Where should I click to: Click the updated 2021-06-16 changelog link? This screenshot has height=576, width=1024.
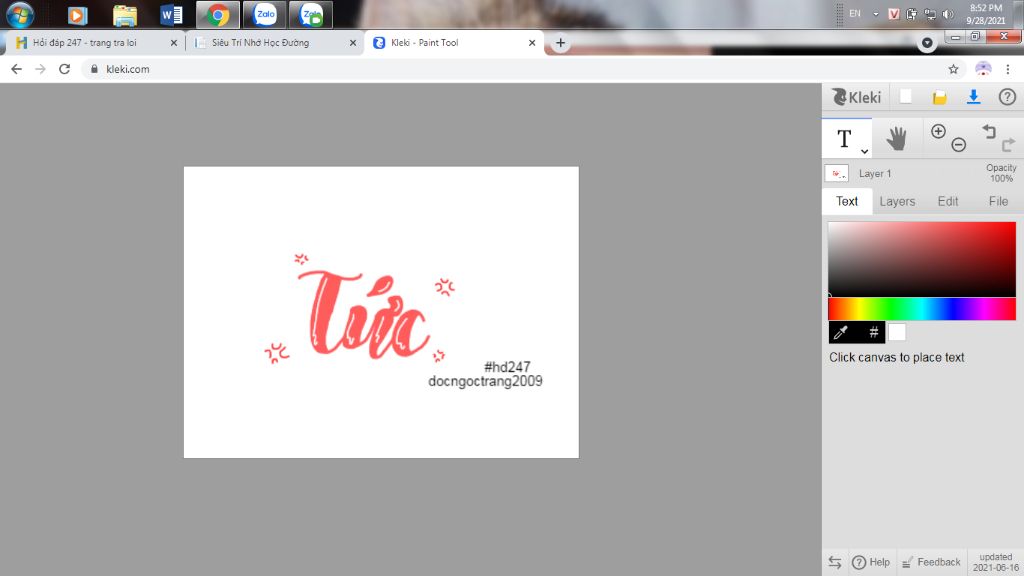[x=995, y=562]
